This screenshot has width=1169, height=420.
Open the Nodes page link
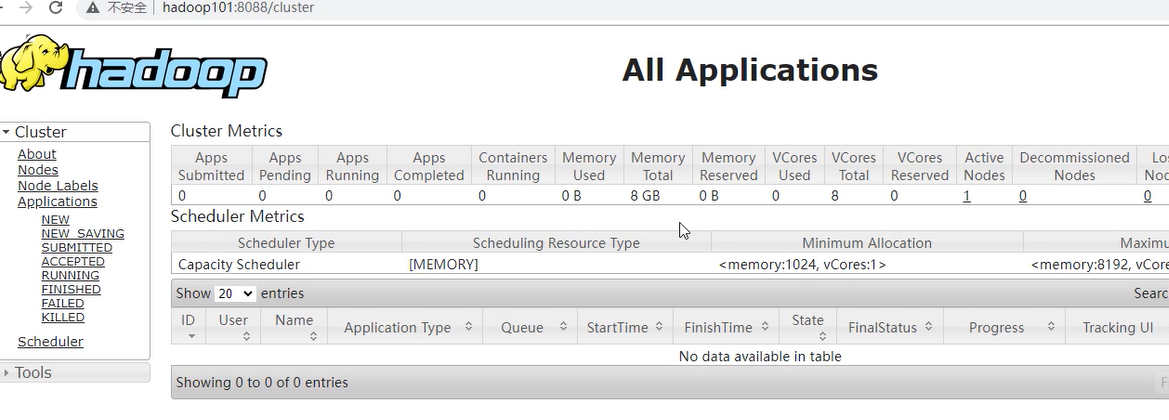(38, 170)
